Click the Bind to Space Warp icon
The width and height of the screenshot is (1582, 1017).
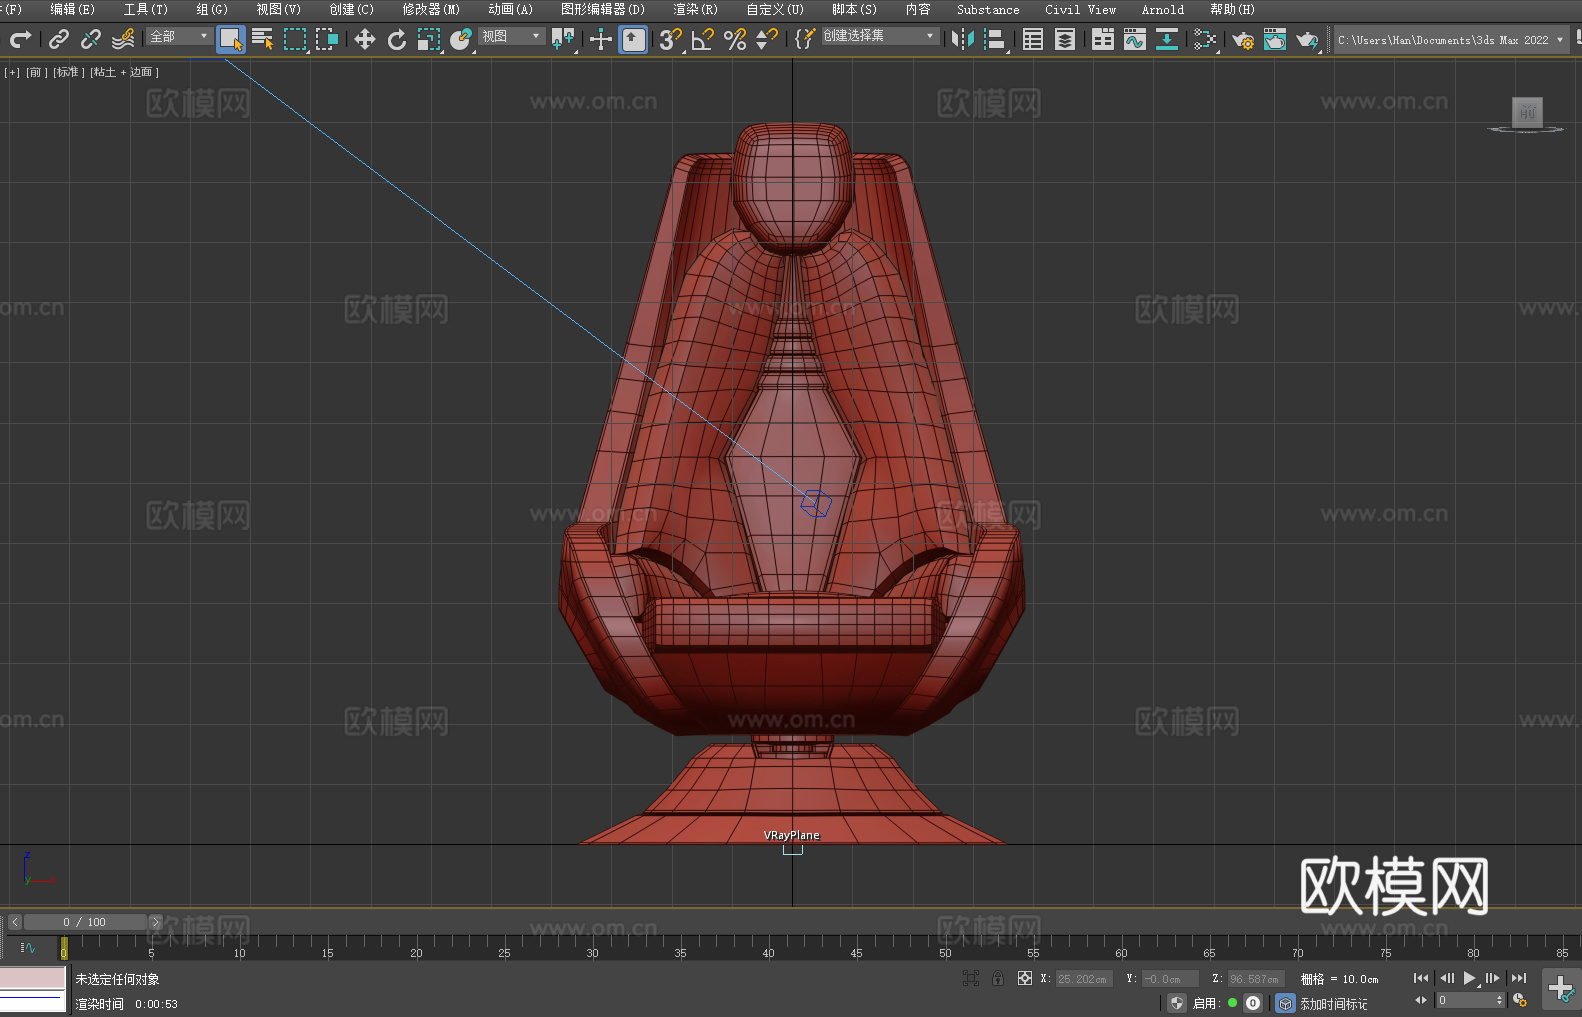click(123, 39)
